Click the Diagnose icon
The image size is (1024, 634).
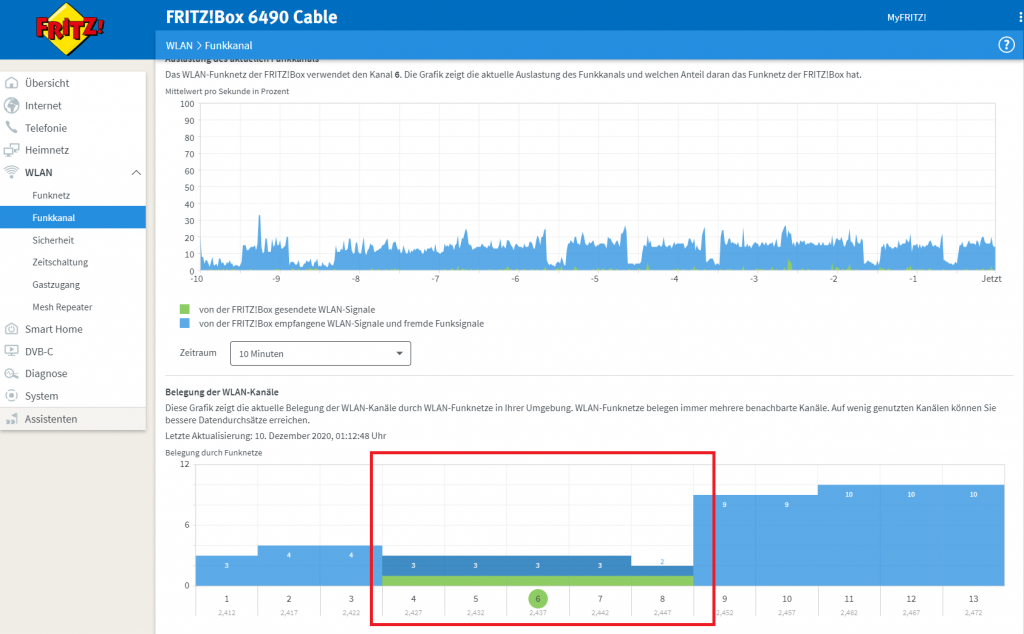point(11,373)
